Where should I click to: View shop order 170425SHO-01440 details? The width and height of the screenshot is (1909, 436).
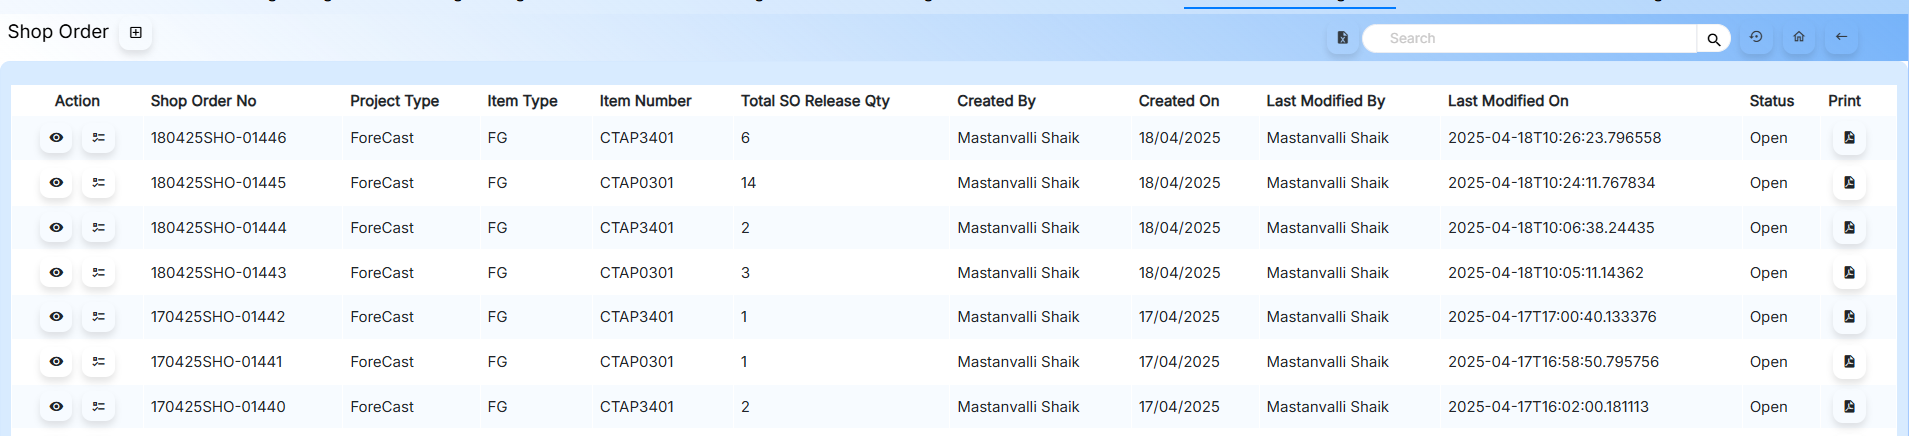click(x=56, y=407)
